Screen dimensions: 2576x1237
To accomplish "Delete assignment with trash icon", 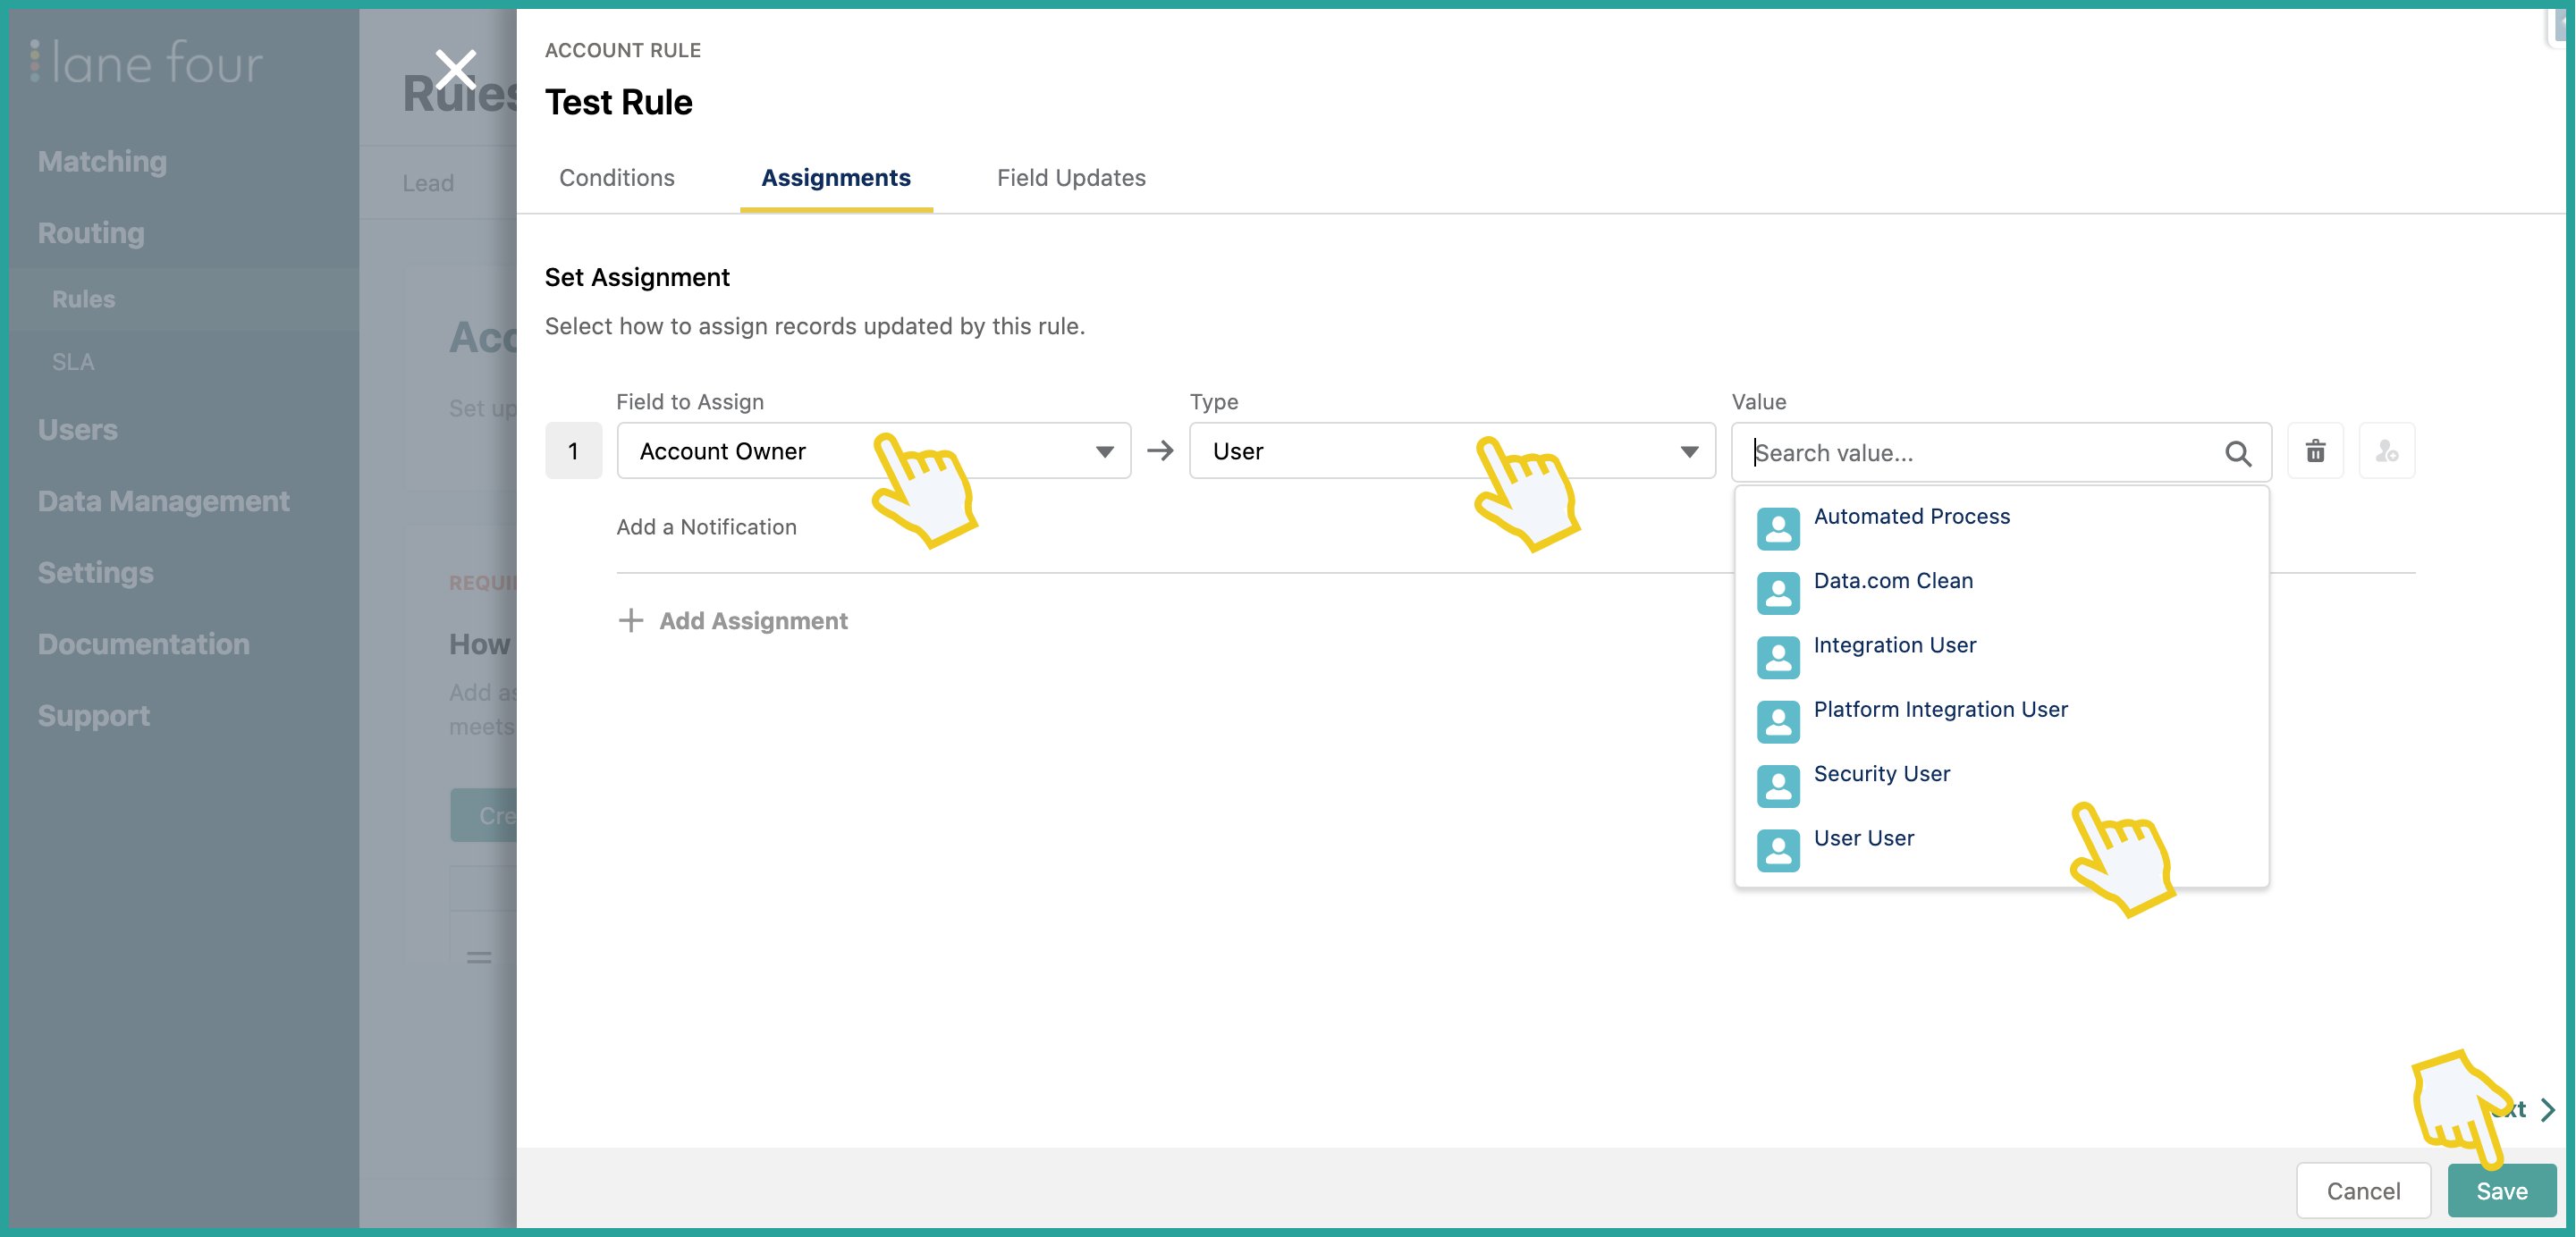I will point(2314,451).
